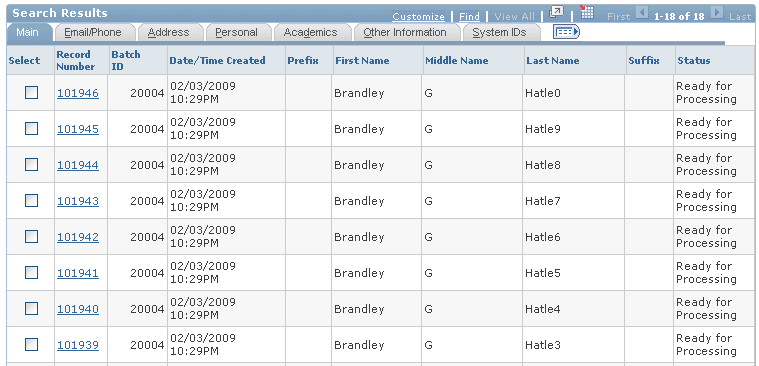Sort by Last Name column header
This screenshot has height=366, width=759.
point(553,61)
